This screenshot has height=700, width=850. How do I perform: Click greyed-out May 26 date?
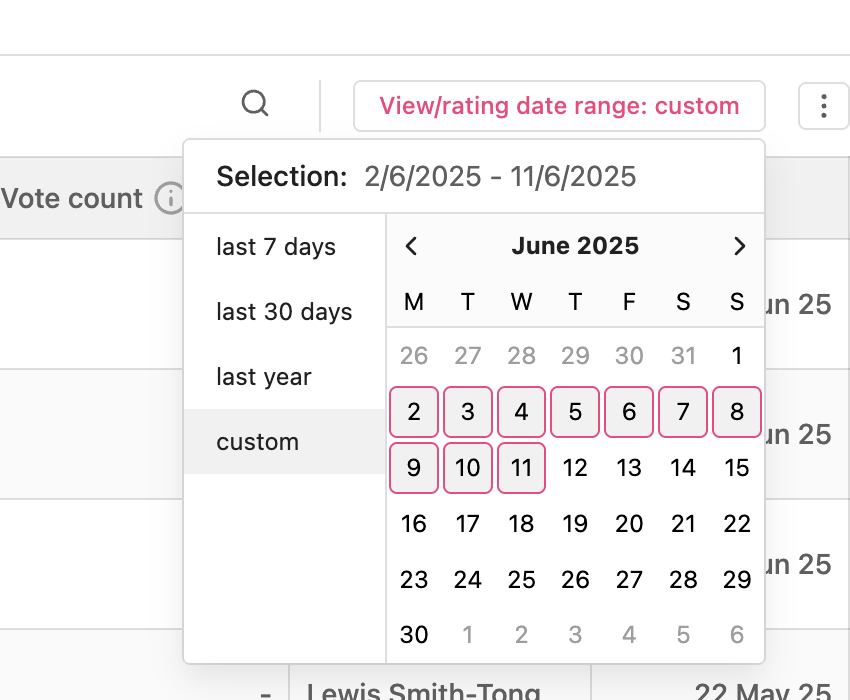(x=414, y=356)
